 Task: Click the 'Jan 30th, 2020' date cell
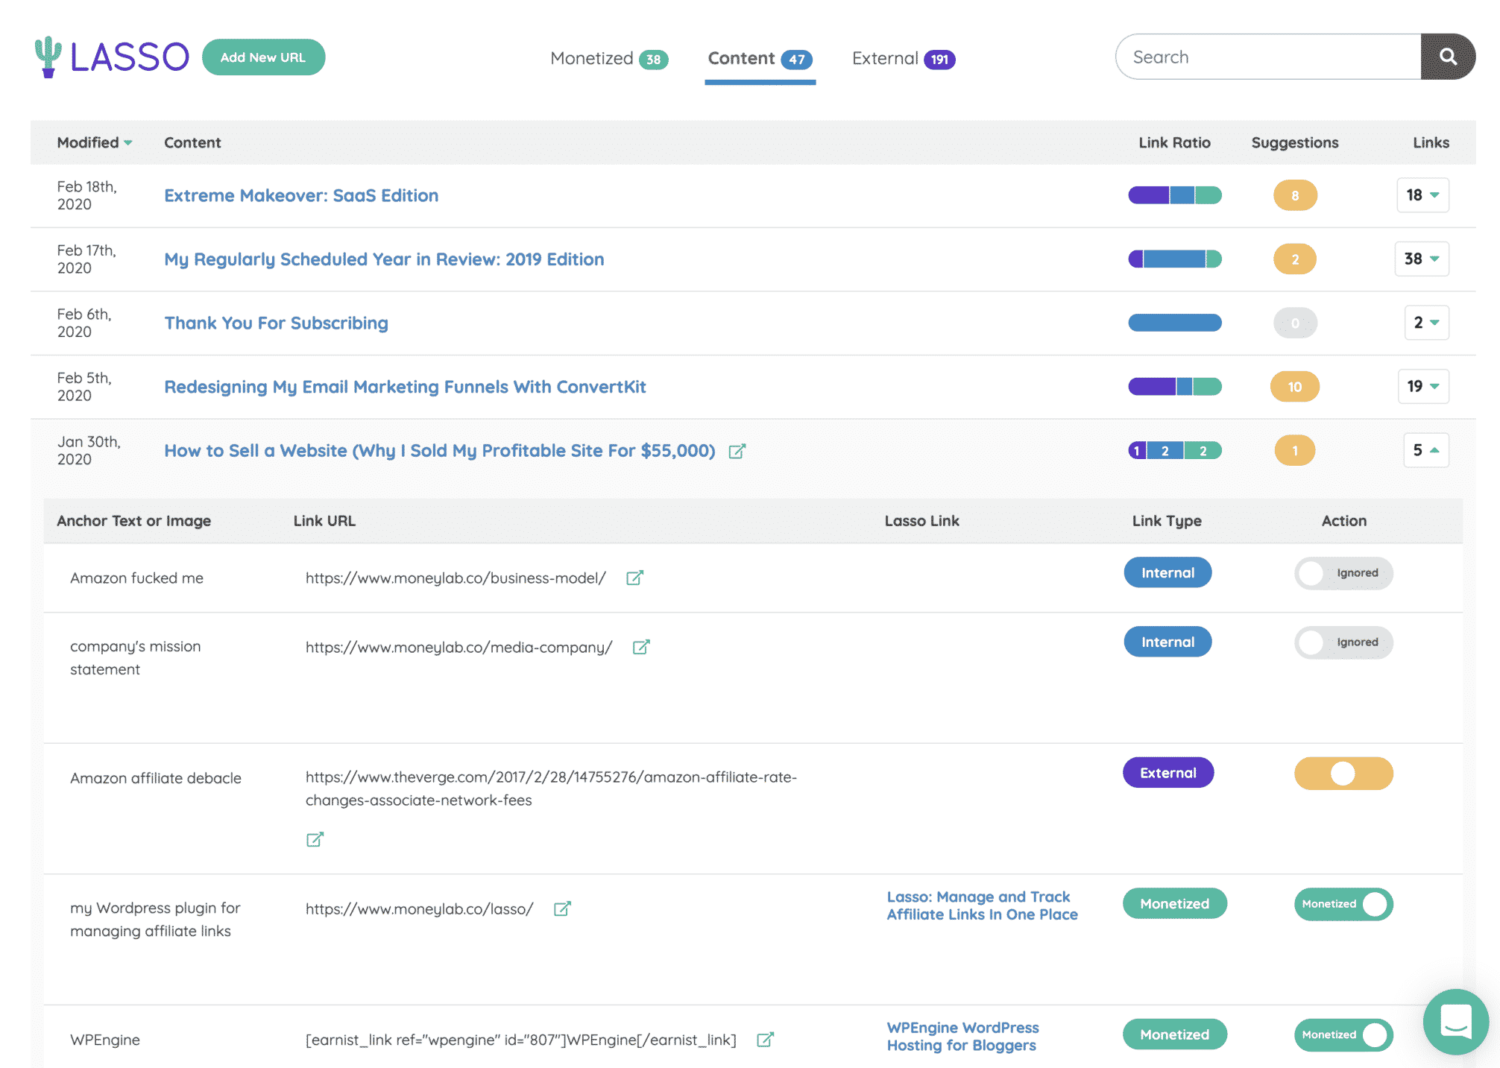click(x=89, y=451)
